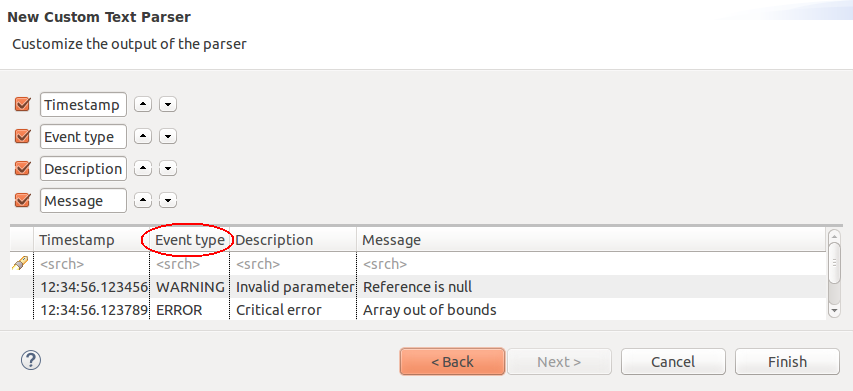Image resolution: width=853 pixels, height=391 pixels.
Task: Click the Event type column header
Action: pyautogui.click(x=189, y=240)
